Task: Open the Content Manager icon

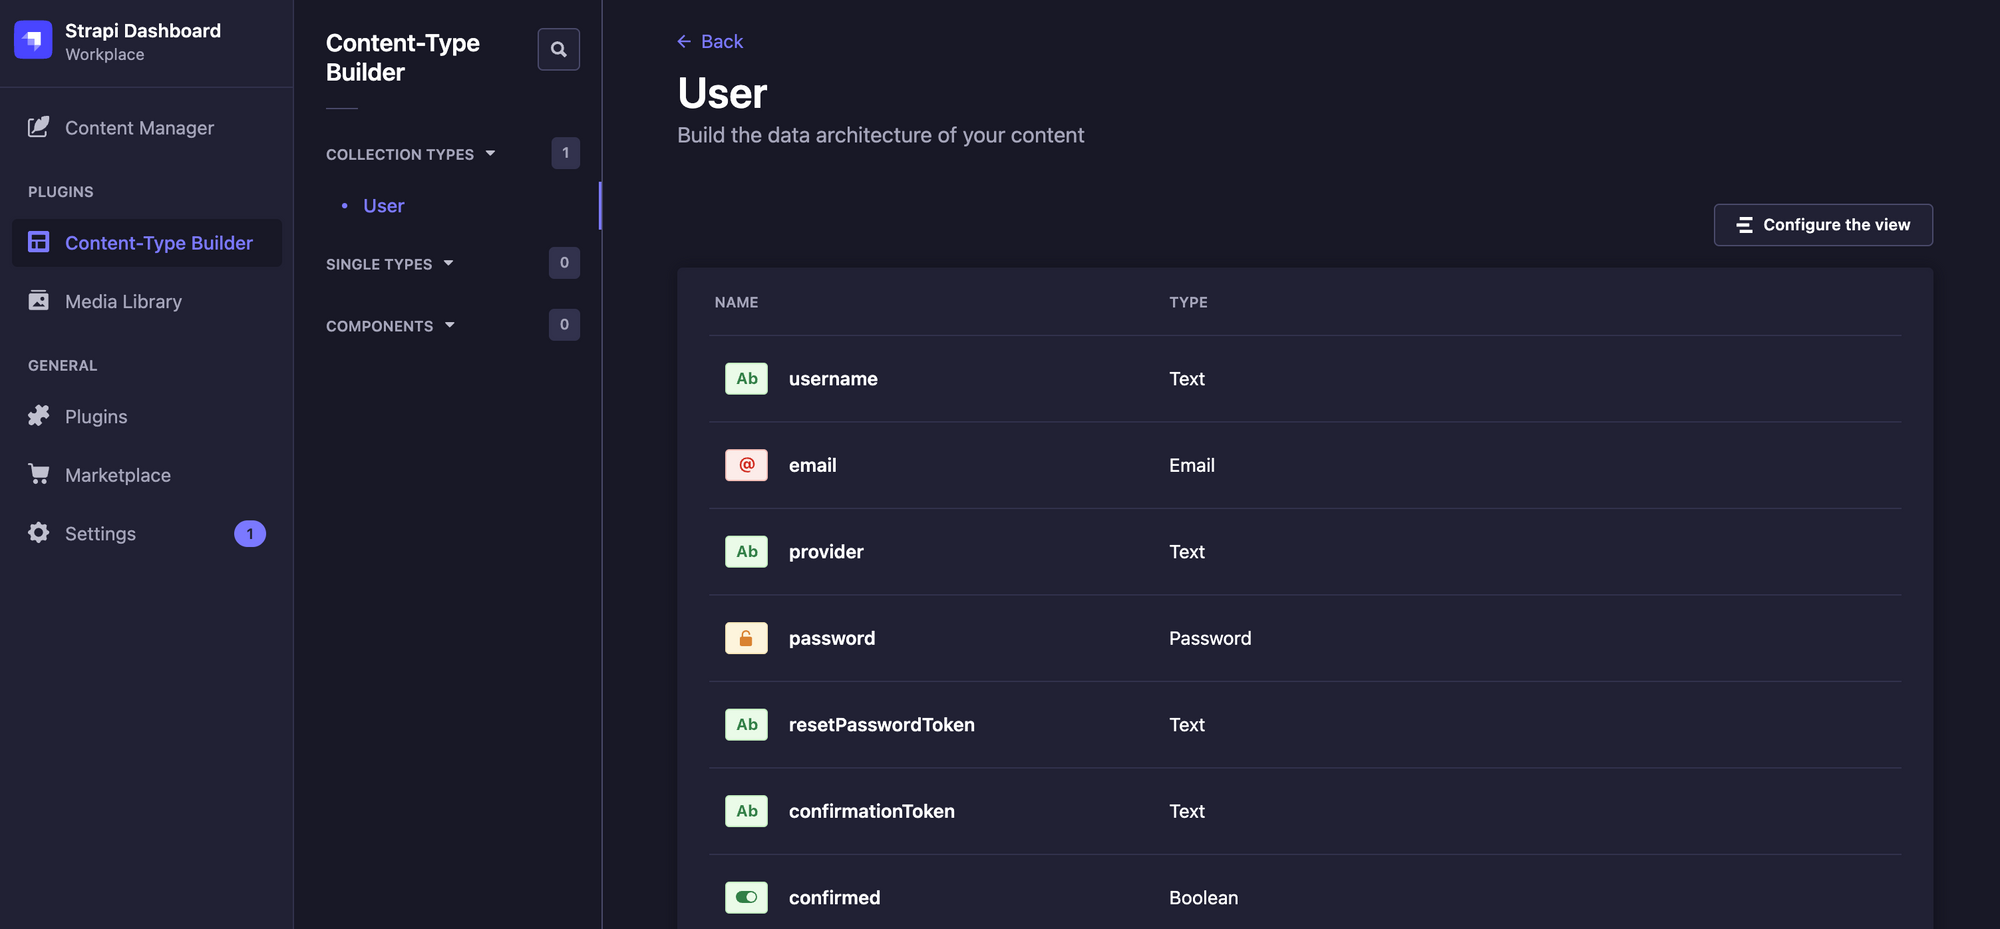Action: pyautogui.click(x=38, y=127)
